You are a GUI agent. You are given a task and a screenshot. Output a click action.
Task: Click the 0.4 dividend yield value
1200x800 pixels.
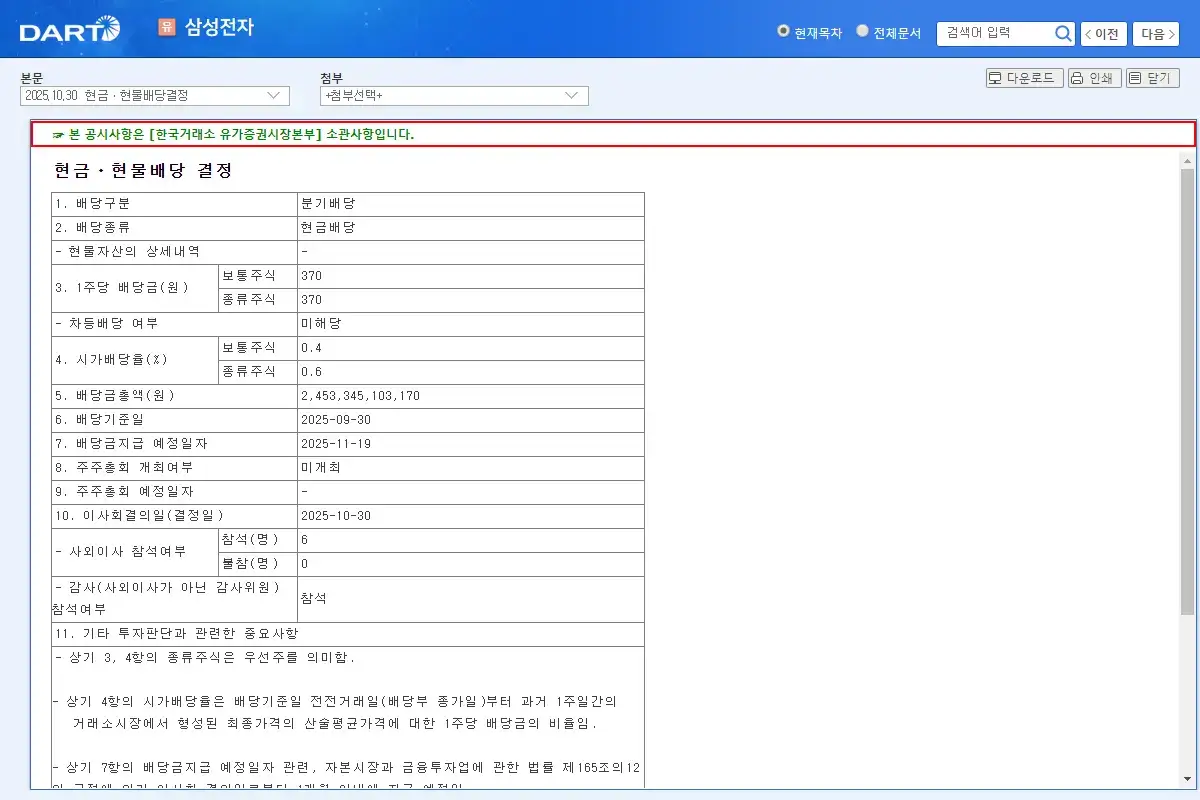click(x=311, y=348)
